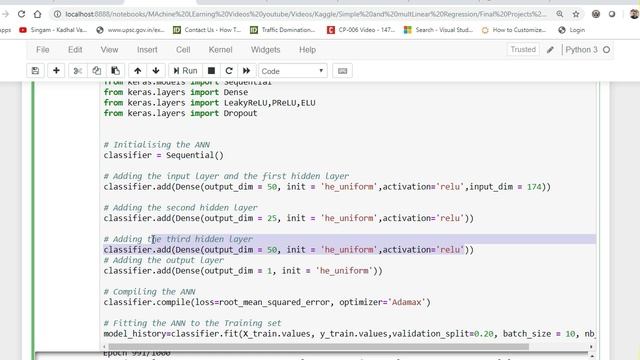640x360 pixels.
Task: View site information icon in address bar
Action: (57, 14)
